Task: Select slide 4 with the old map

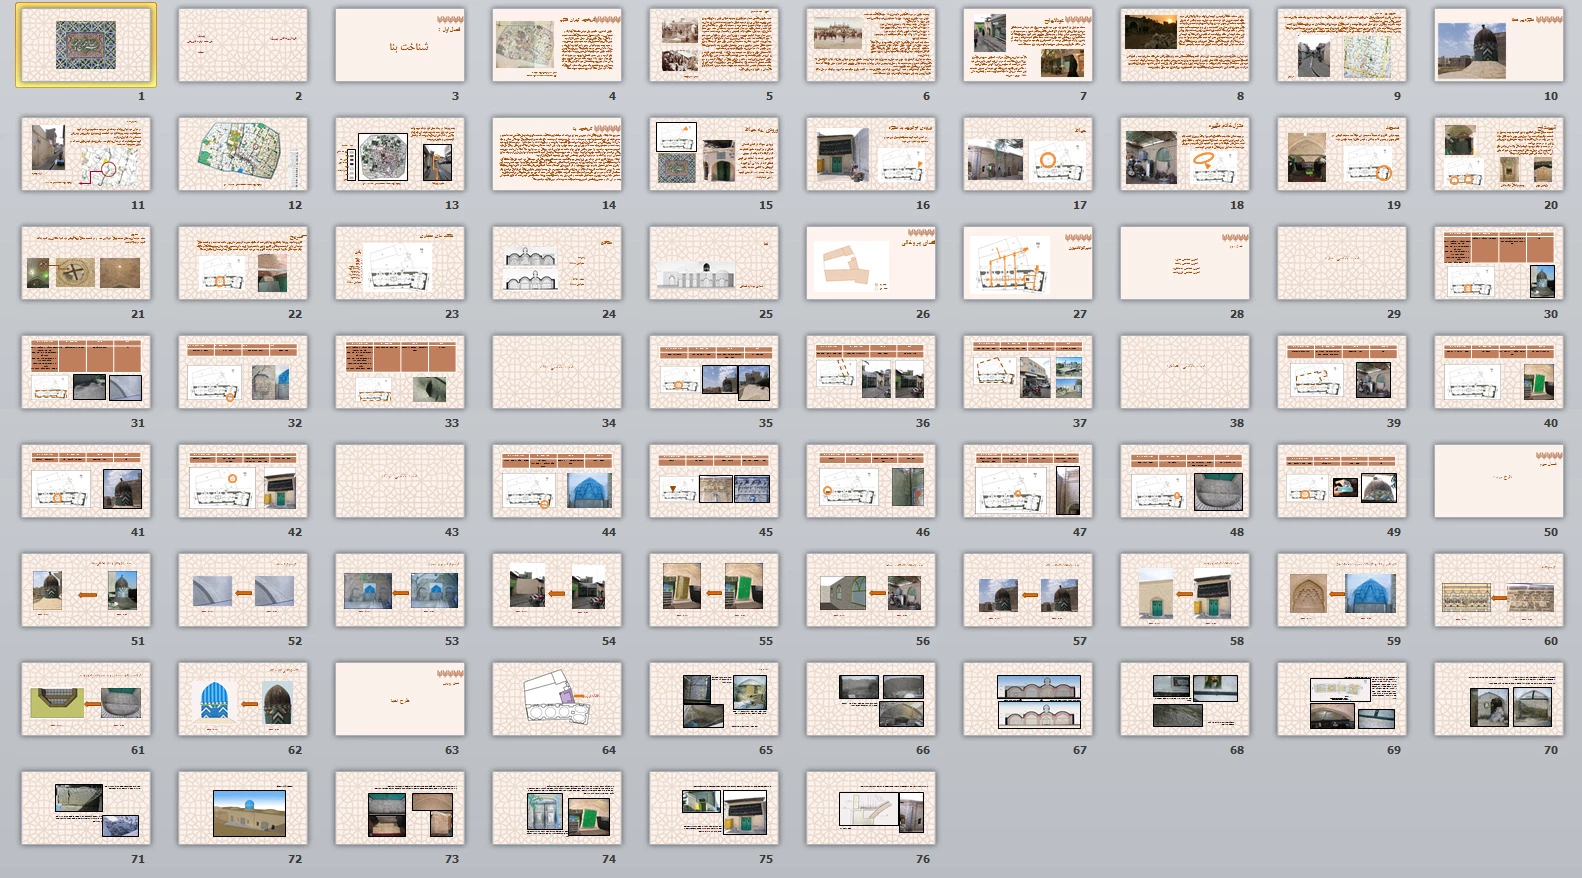Action: click(557, 45)
